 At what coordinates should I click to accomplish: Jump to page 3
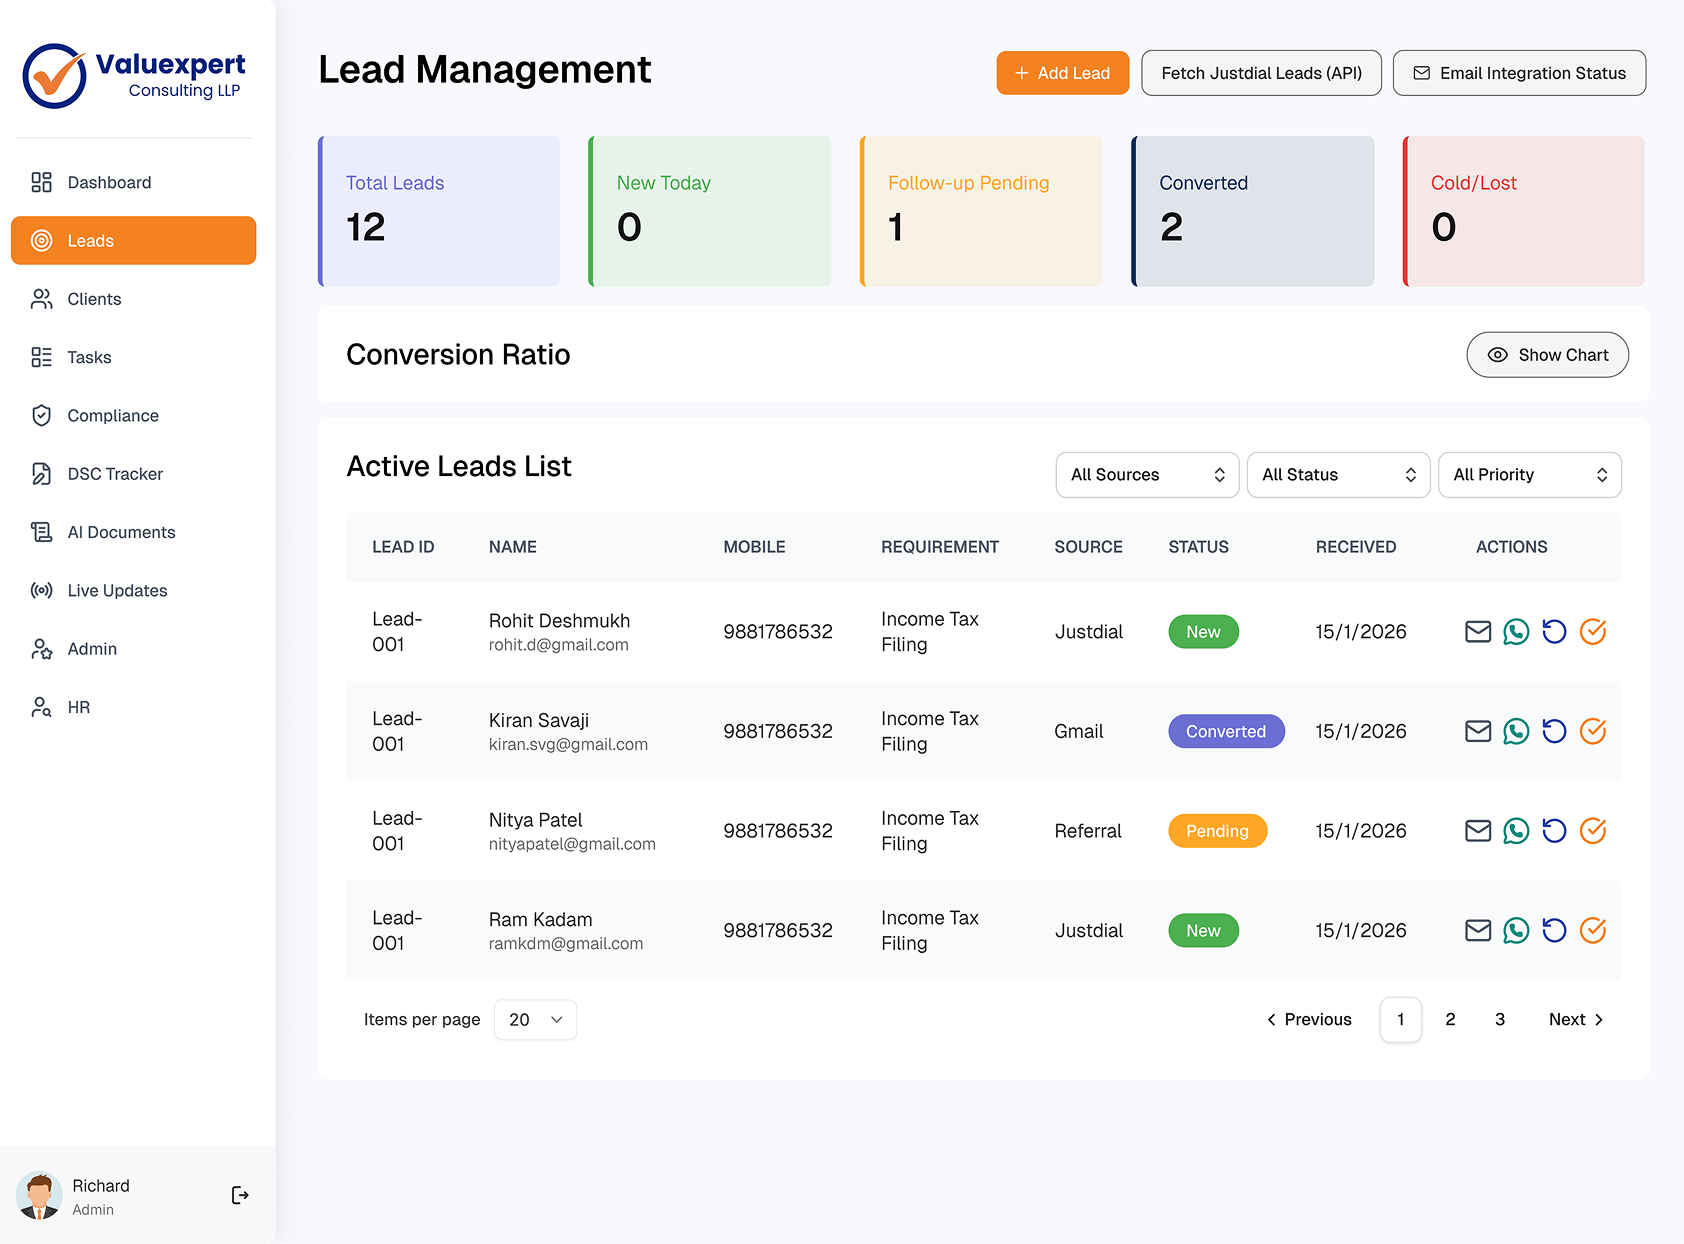(1500, 1020)
